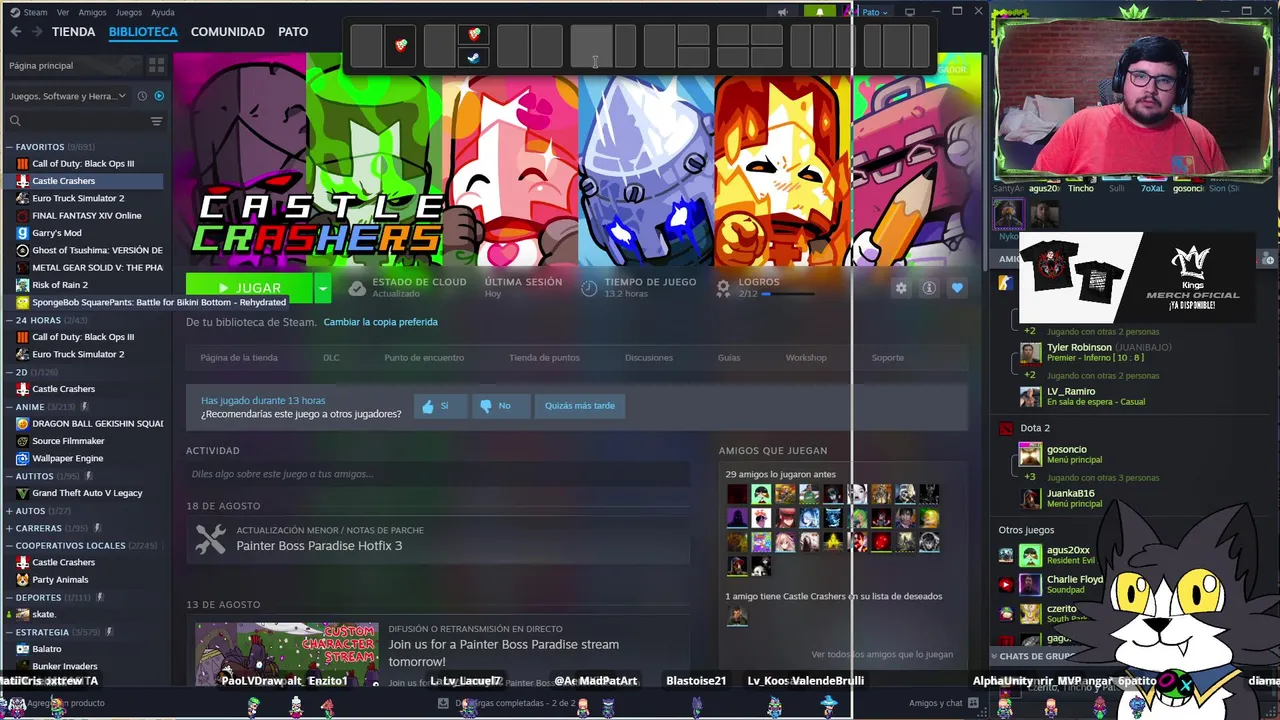Click the wrench patch notes icon
The image size is (1280, 720).
210,540
